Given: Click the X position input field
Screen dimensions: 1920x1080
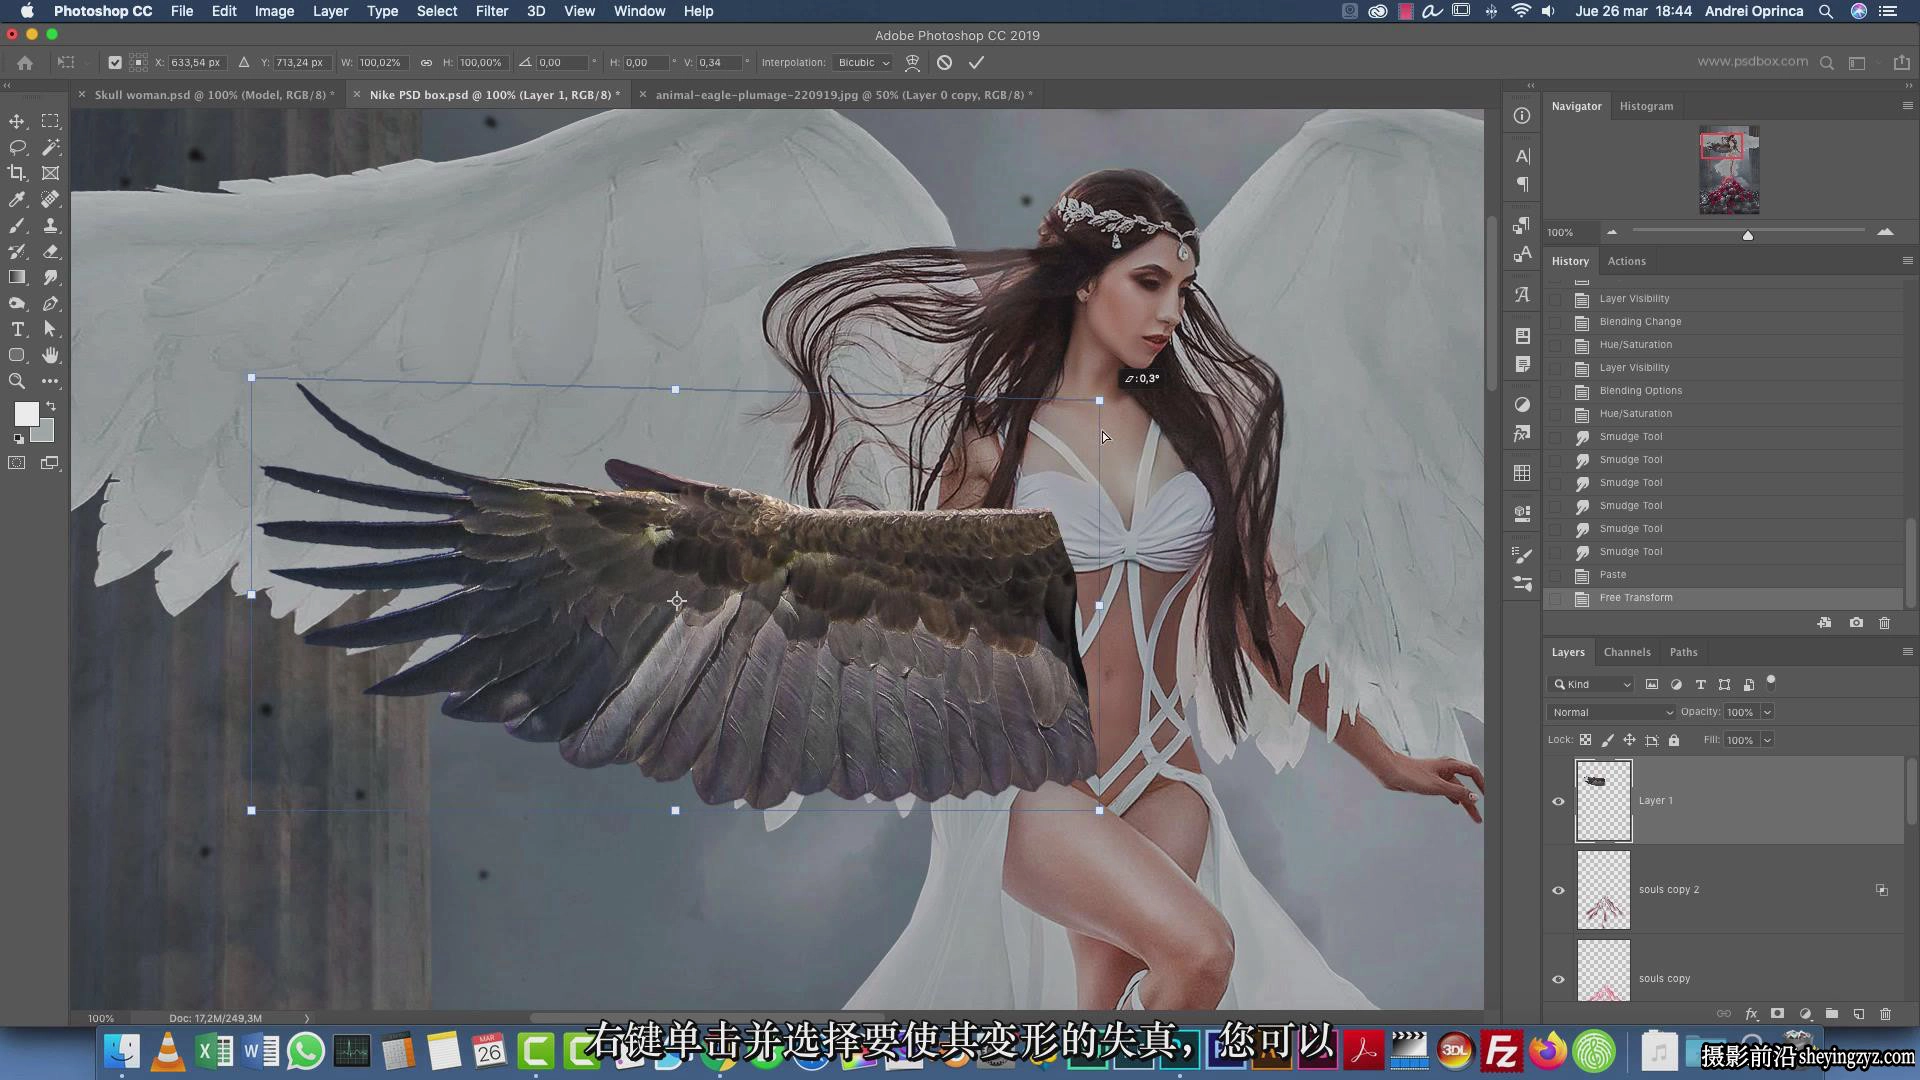Looking at the screenshot, I should pyautogui.click(x=196, y=62).
